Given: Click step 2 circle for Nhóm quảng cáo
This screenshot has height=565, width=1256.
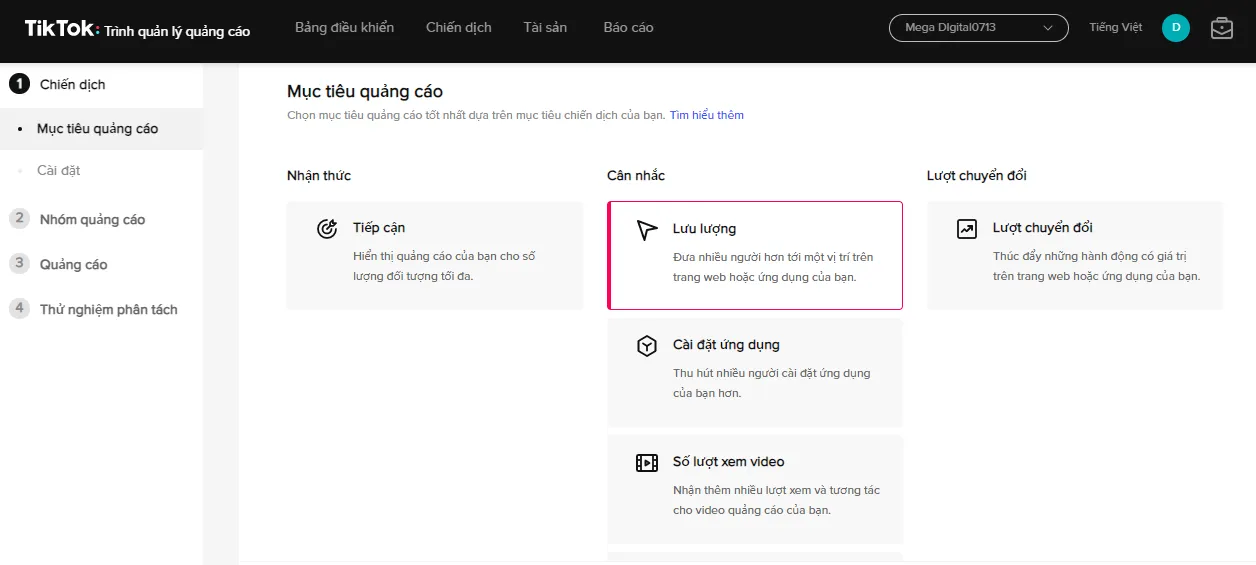Looking at the screenshot, I should pos(19,219).
